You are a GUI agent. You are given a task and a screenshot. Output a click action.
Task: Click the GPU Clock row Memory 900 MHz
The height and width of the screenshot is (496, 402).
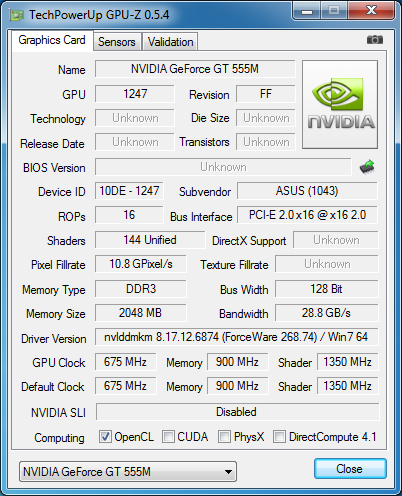click(x=237, y=362)
